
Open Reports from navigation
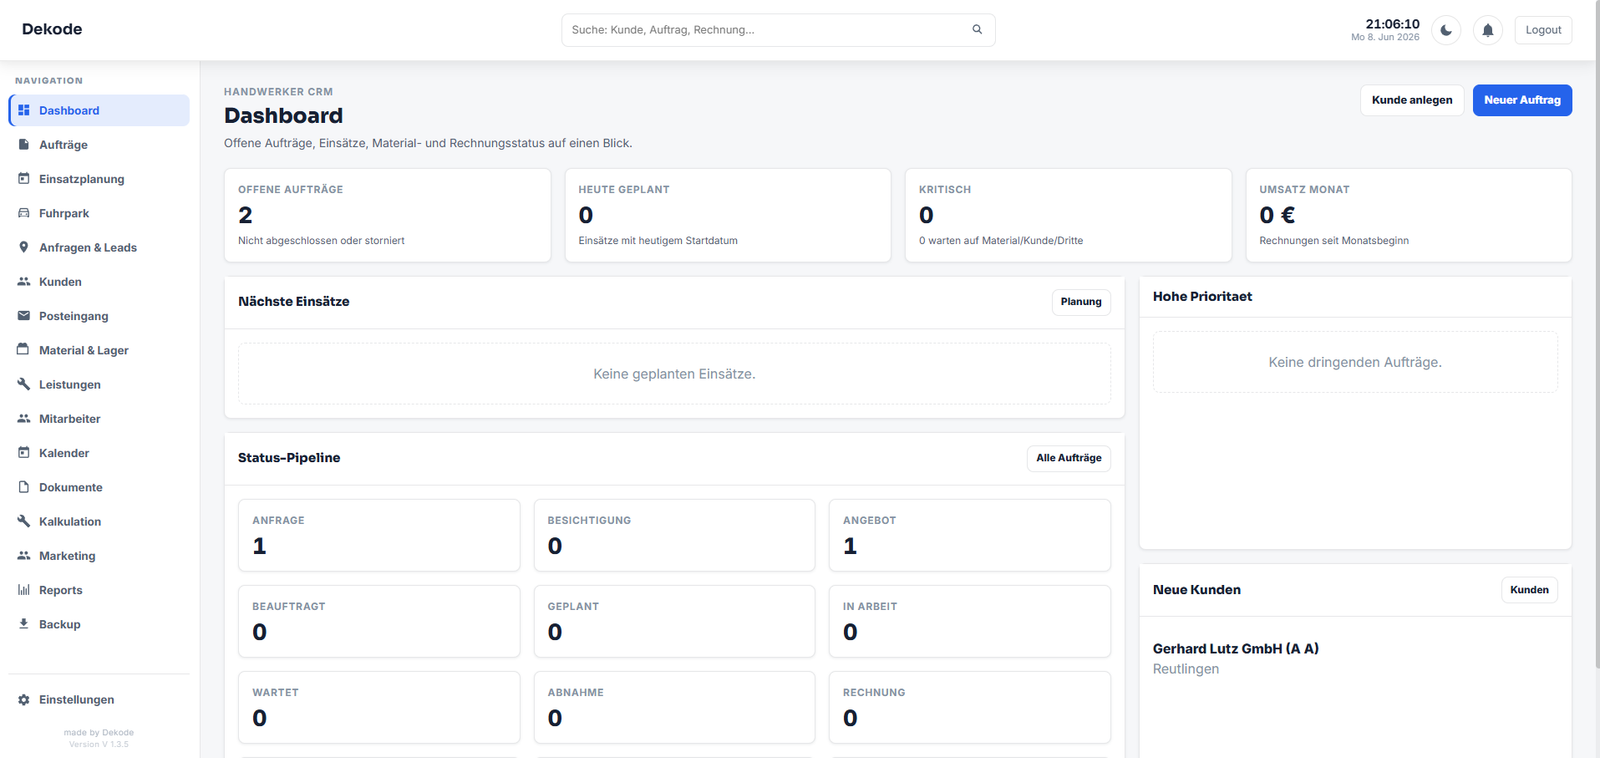pos(99,590)
